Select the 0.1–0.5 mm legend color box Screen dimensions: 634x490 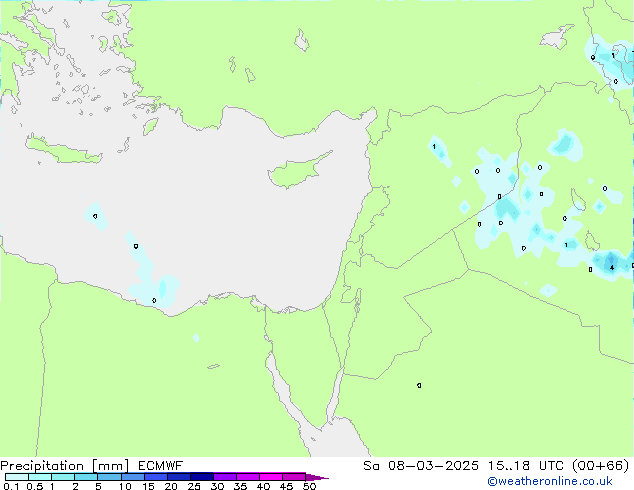click(17, 477)
